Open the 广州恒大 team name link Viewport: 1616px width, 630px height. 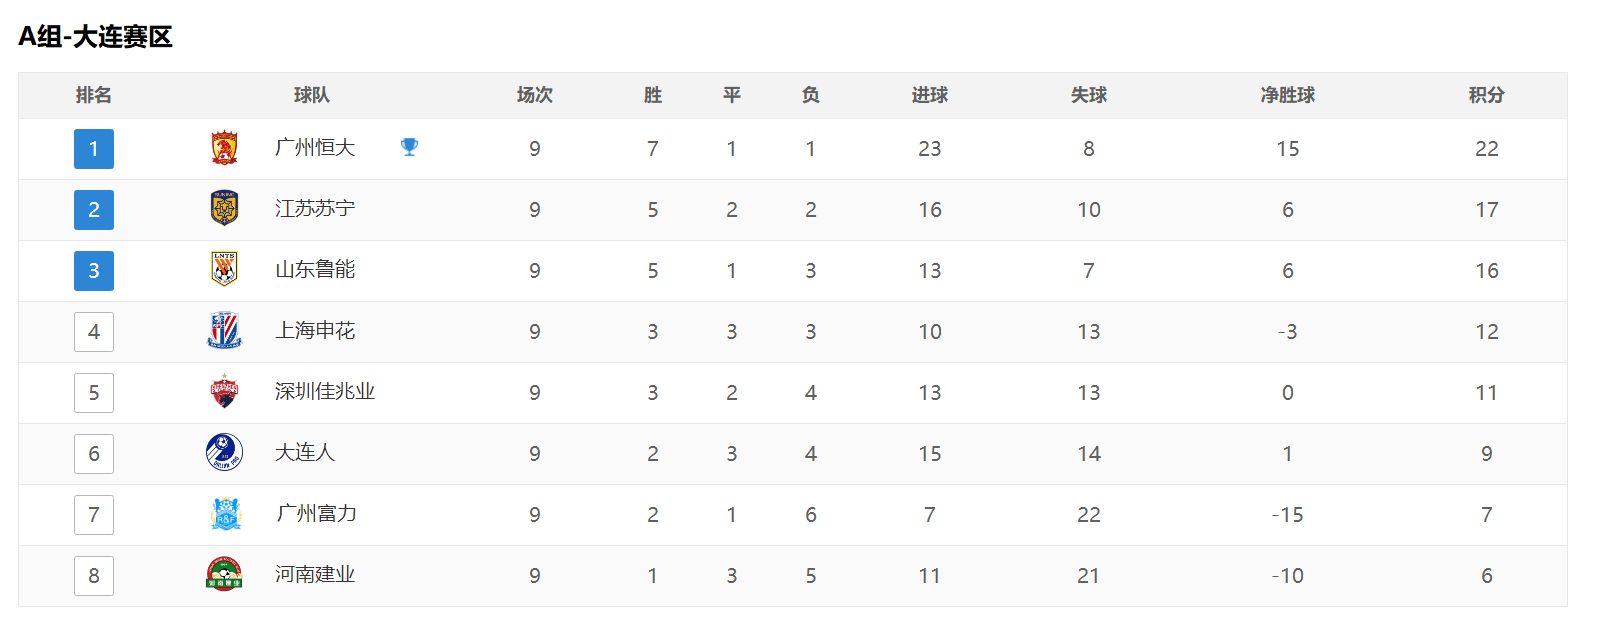315,148
